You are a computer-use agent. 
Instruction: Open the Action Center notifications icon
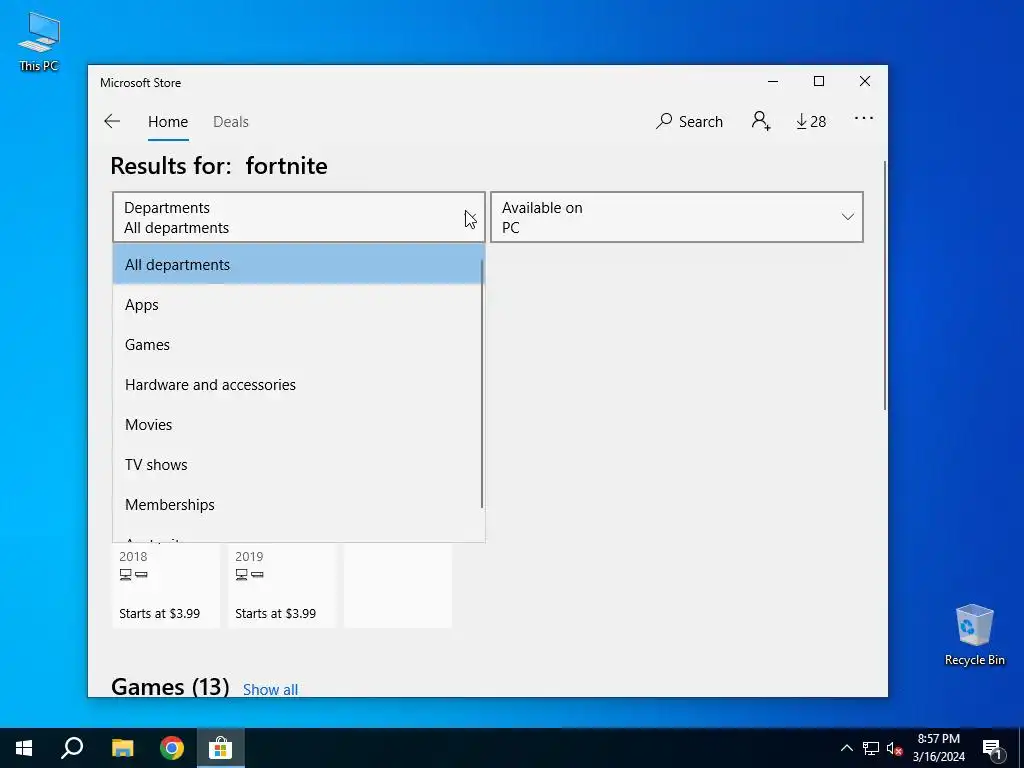click(x=993, y=748)
